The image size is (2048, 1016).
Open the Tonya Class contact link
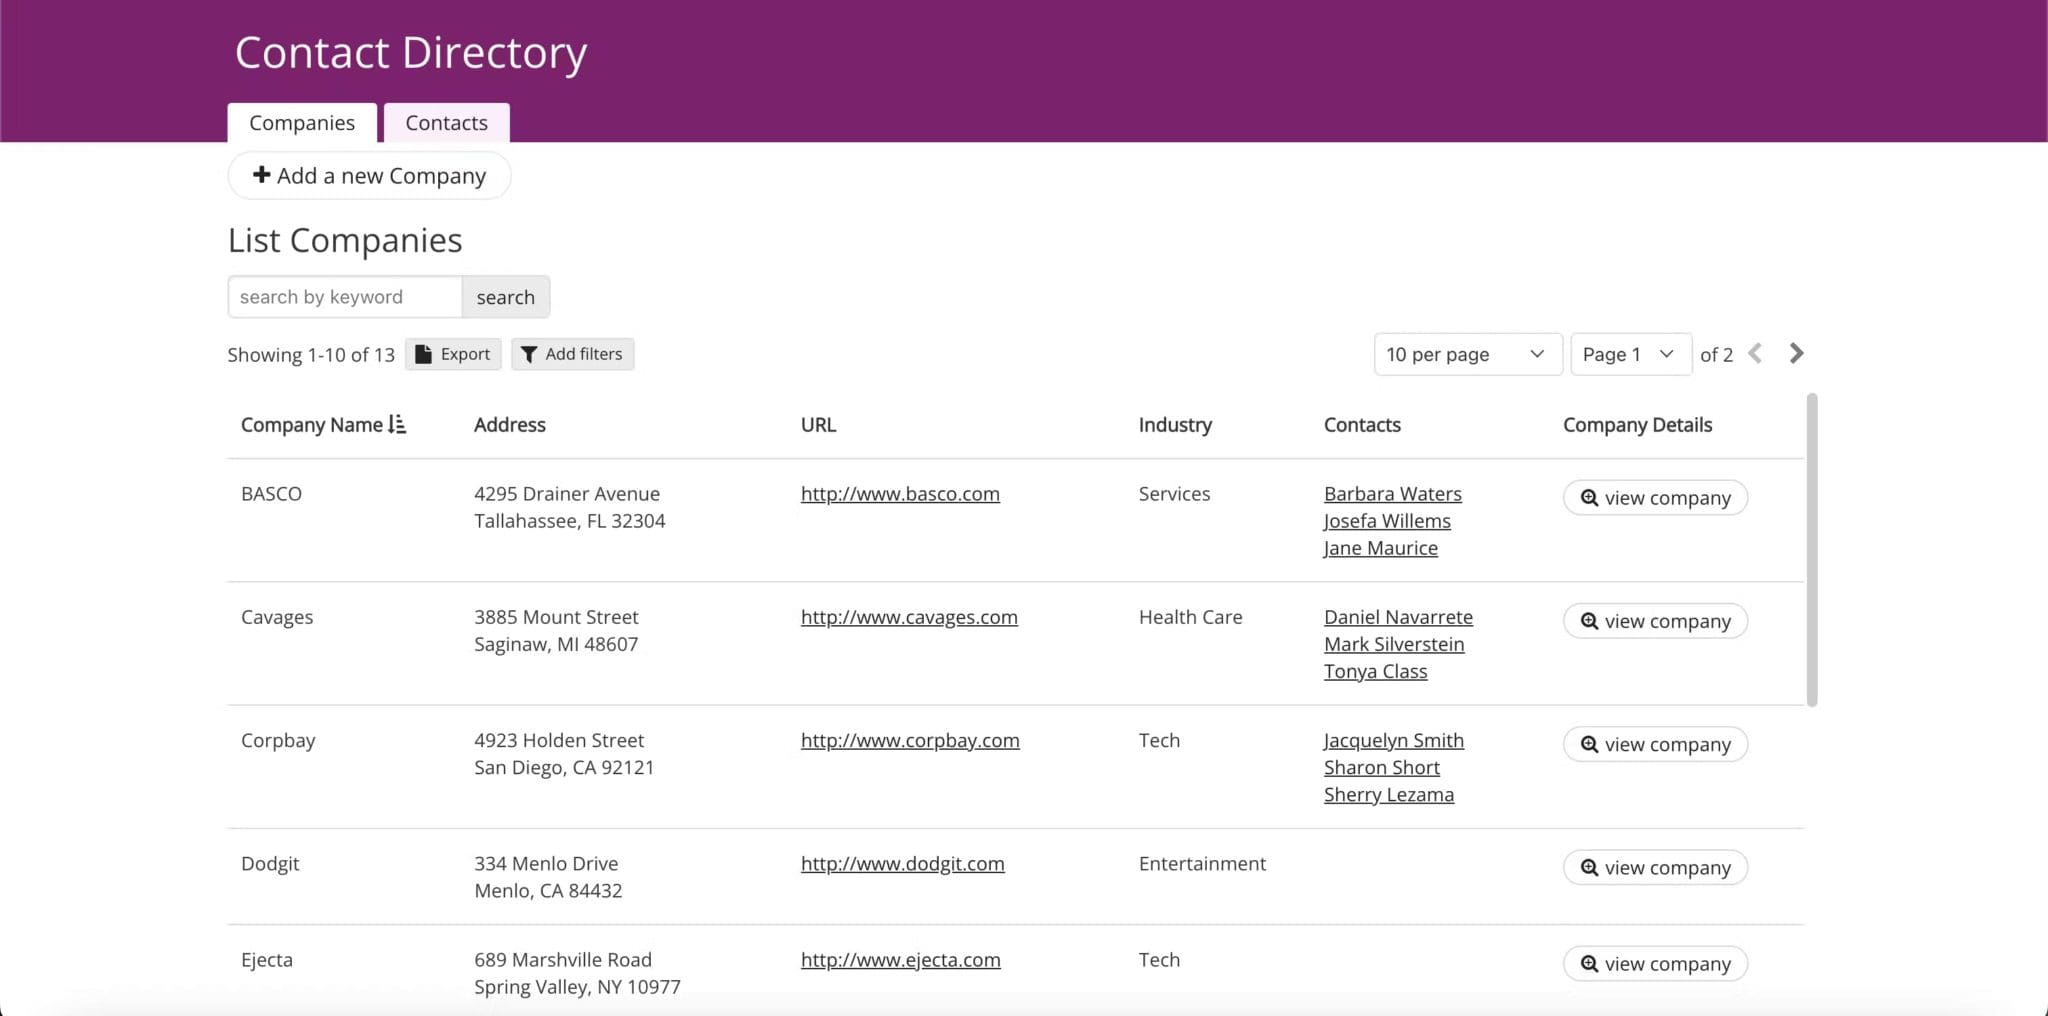[x=1375, y=671]
